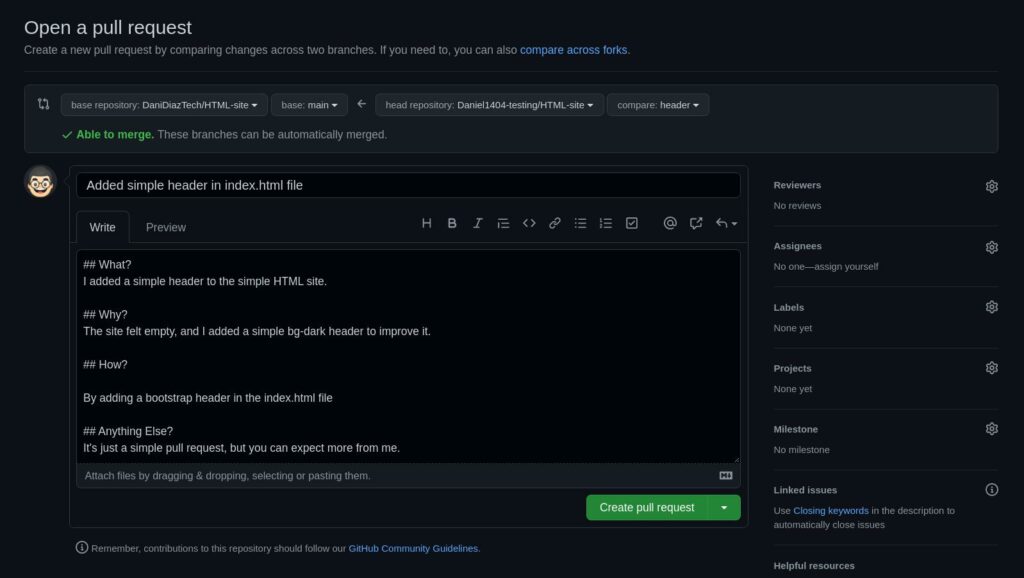Open the Labels settings gear

[x=991, y=306]
